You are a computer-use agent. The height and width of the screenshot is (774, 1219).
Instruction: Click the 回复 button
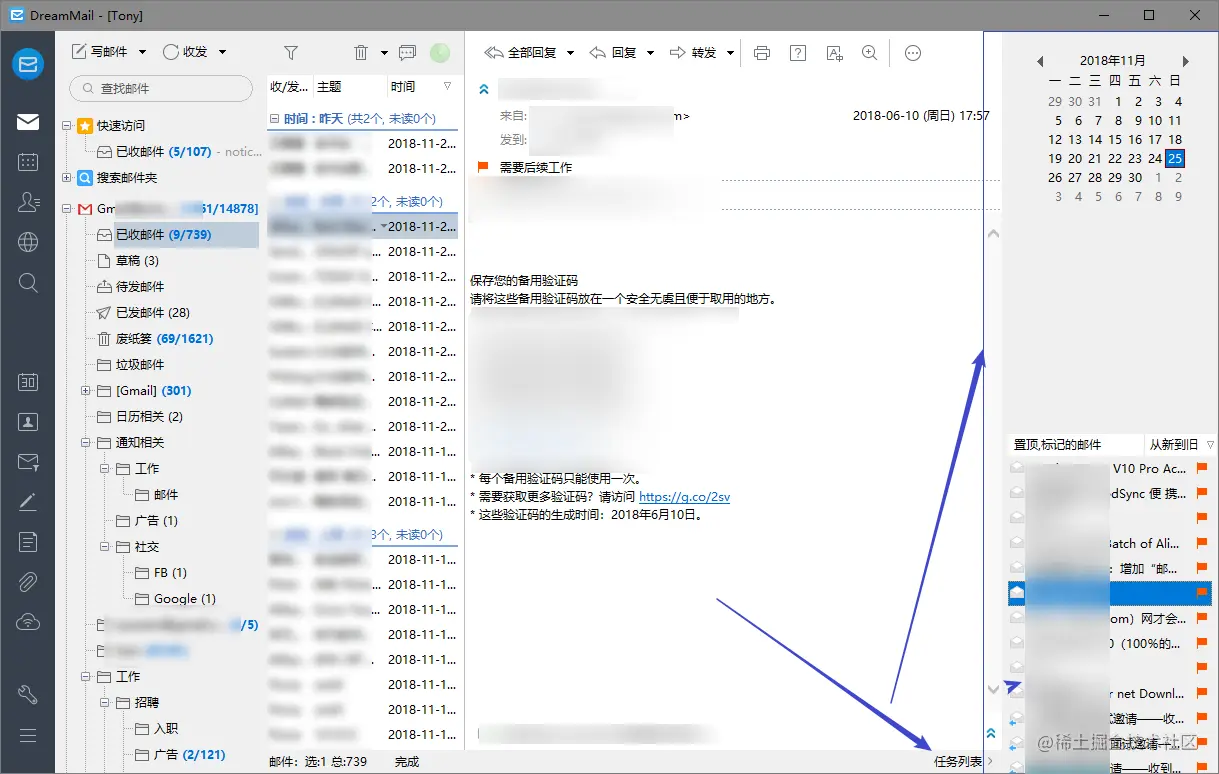pos(613,53)
